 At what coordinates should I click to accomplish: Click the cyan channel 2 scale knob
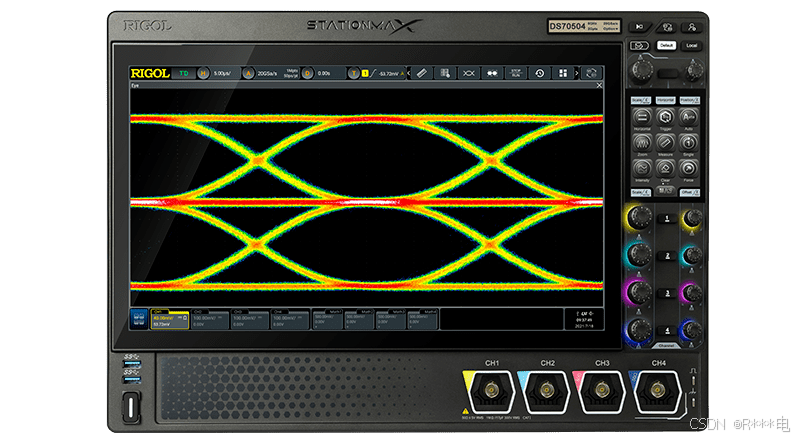click(x=640, y=254)
